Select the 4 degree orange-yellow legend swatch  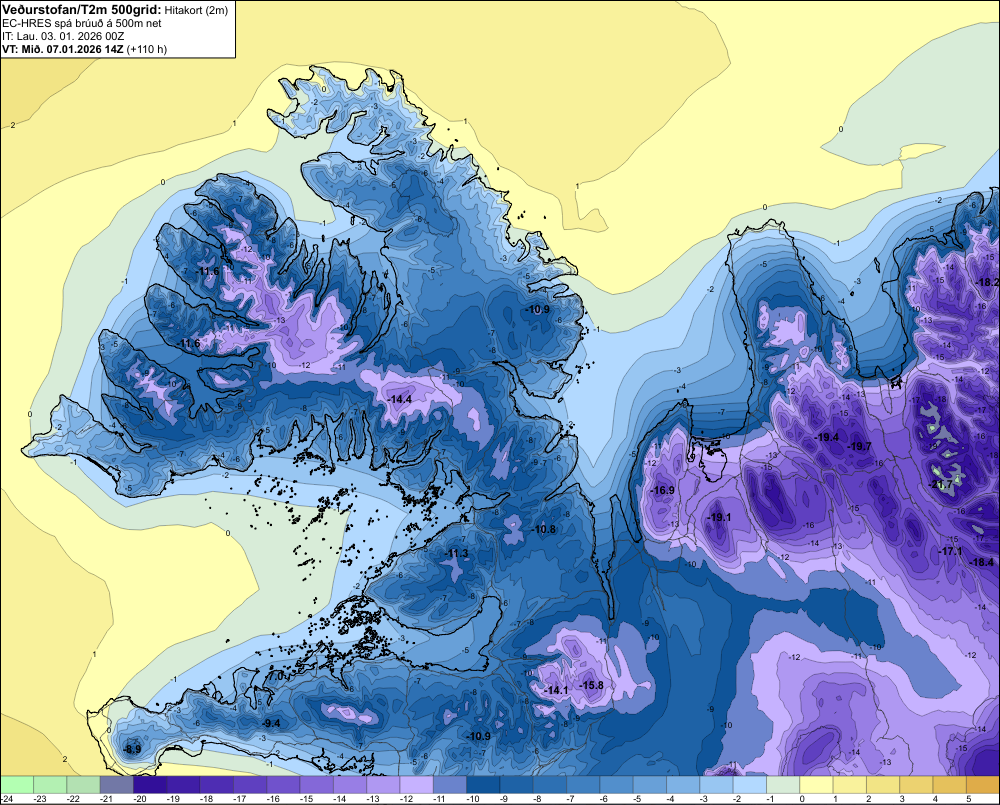[950, 784]
